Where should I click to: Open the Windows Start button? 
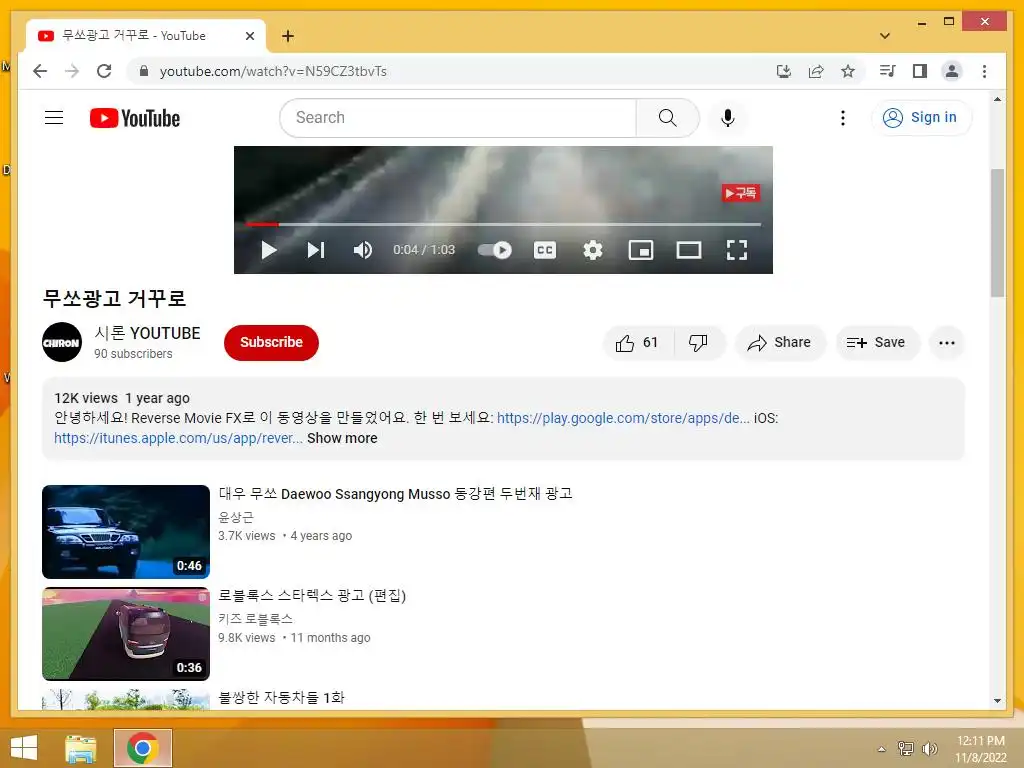[x=24, y=748]
